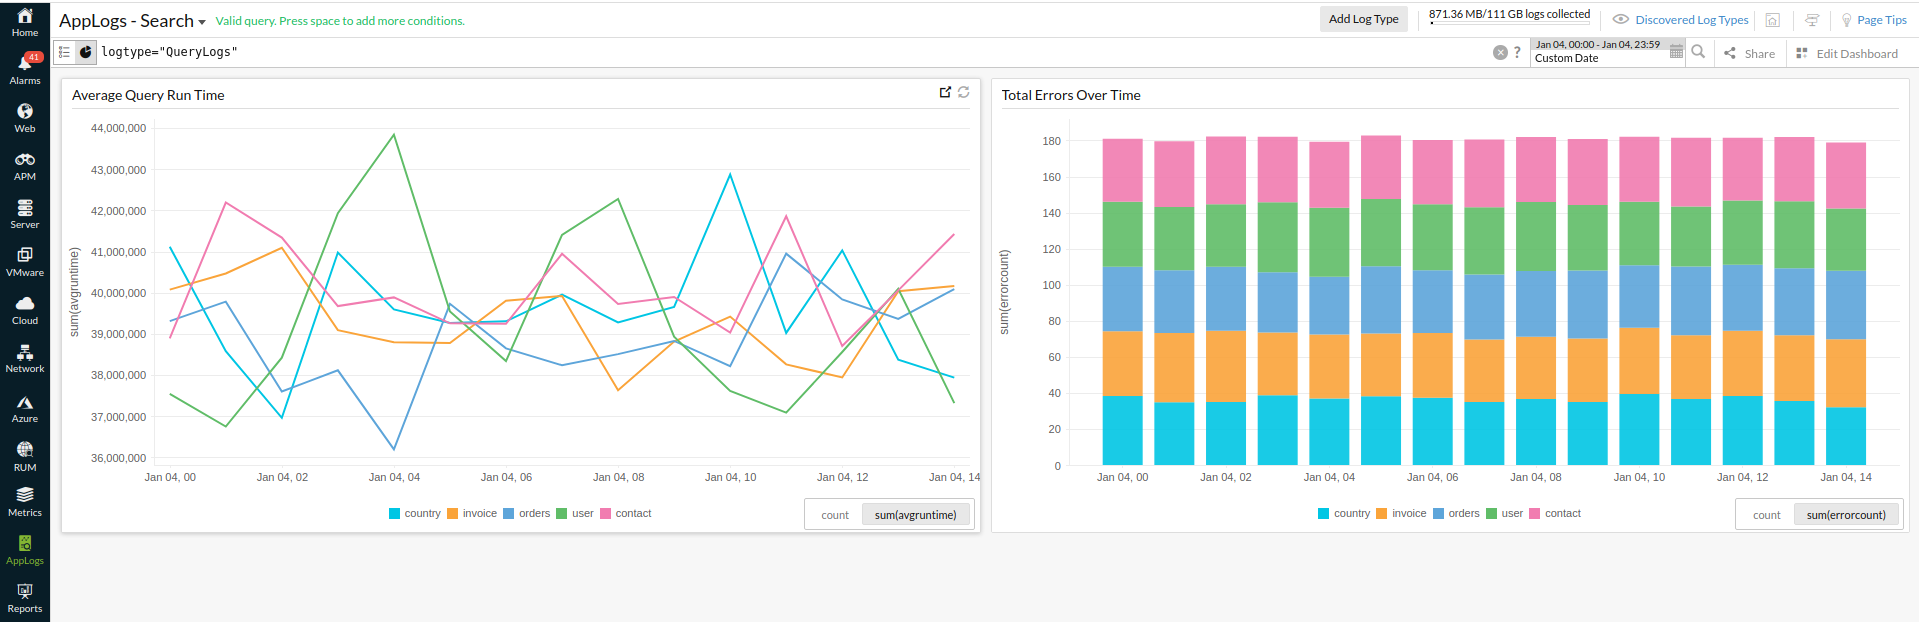Open the Metrics menu item

tap(25, 502)
